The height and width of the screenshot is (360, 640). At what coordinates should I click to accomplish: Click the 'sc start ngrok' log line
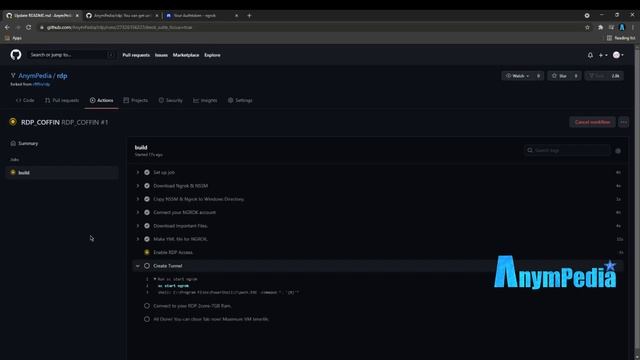coord(173,286)
